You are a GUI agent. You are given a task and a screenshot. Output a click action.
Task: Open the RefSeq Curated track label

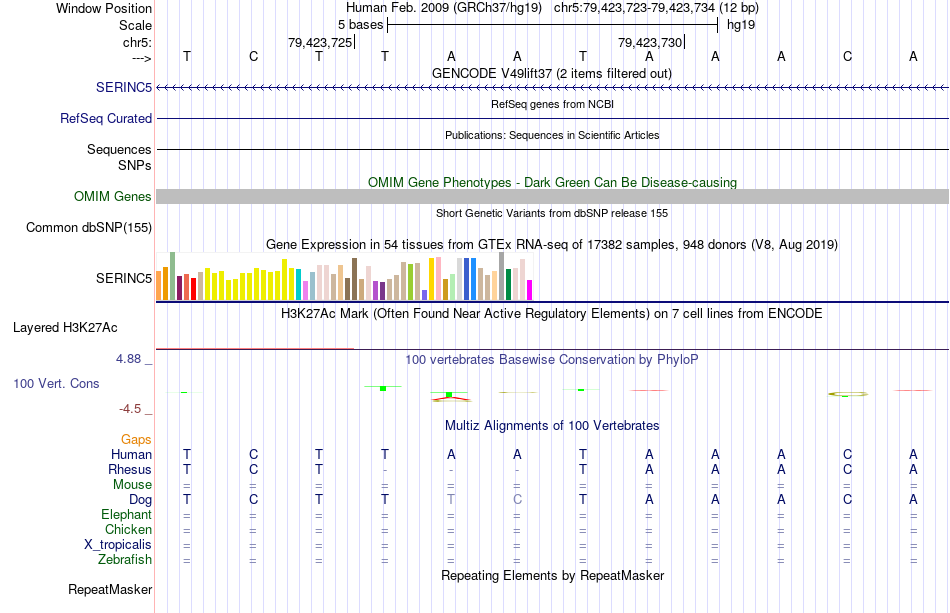(105, 118)
